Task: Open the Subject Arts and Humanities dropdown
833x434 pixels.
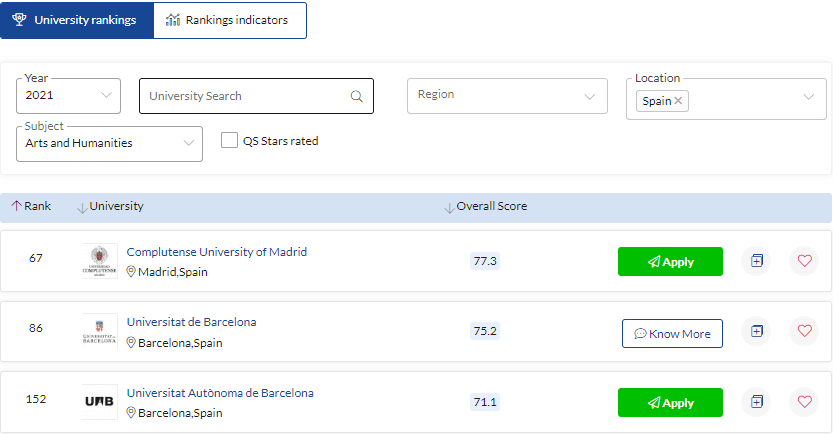Action: (109, 143)
